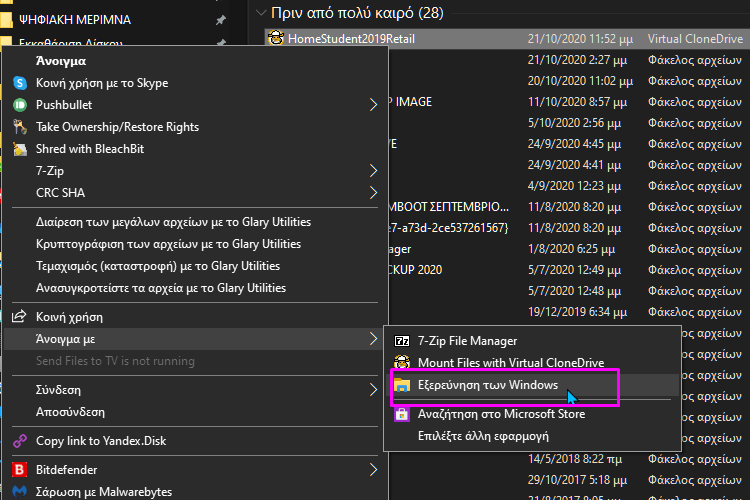Collapse the Πριν από πολύ καιρό group
Viewport: 750px width, 500px height.
pos(261,13)
